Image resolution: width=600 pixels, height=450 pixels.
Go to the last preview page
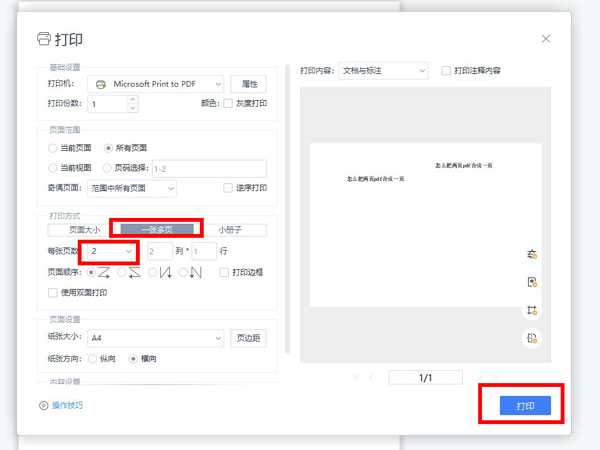495,377
